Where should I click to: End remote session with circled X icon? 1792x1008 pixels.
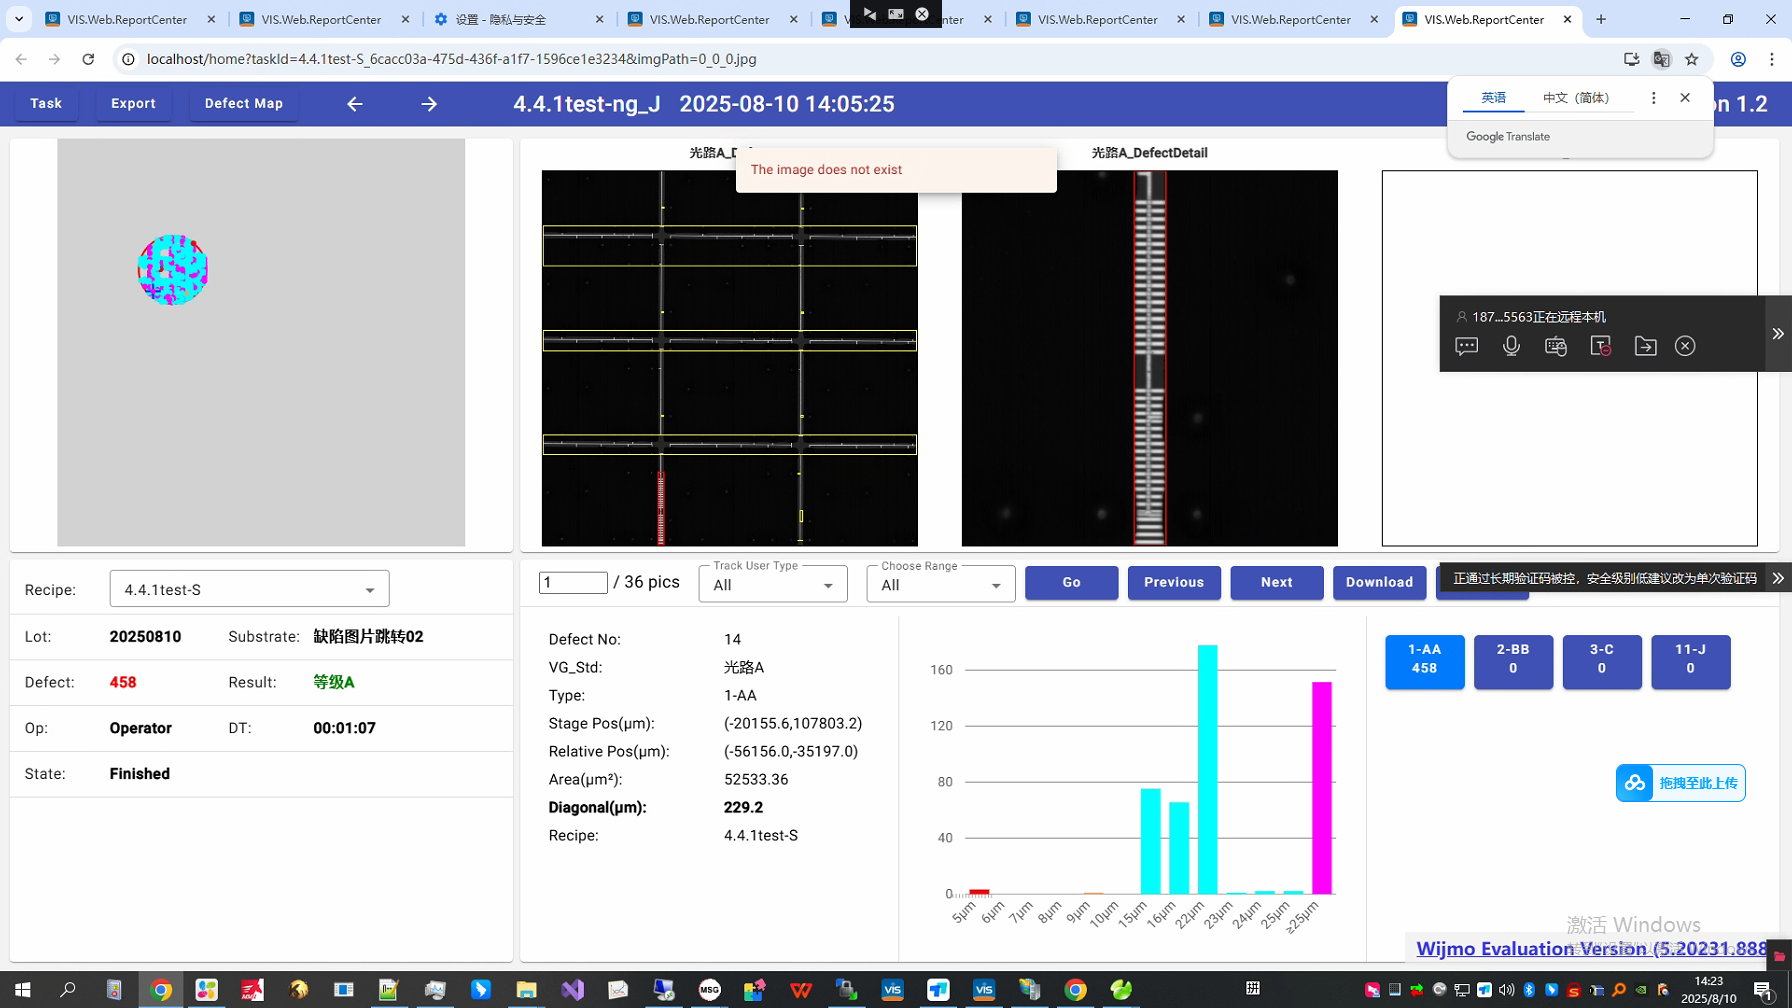click(x=1685, y=346)
